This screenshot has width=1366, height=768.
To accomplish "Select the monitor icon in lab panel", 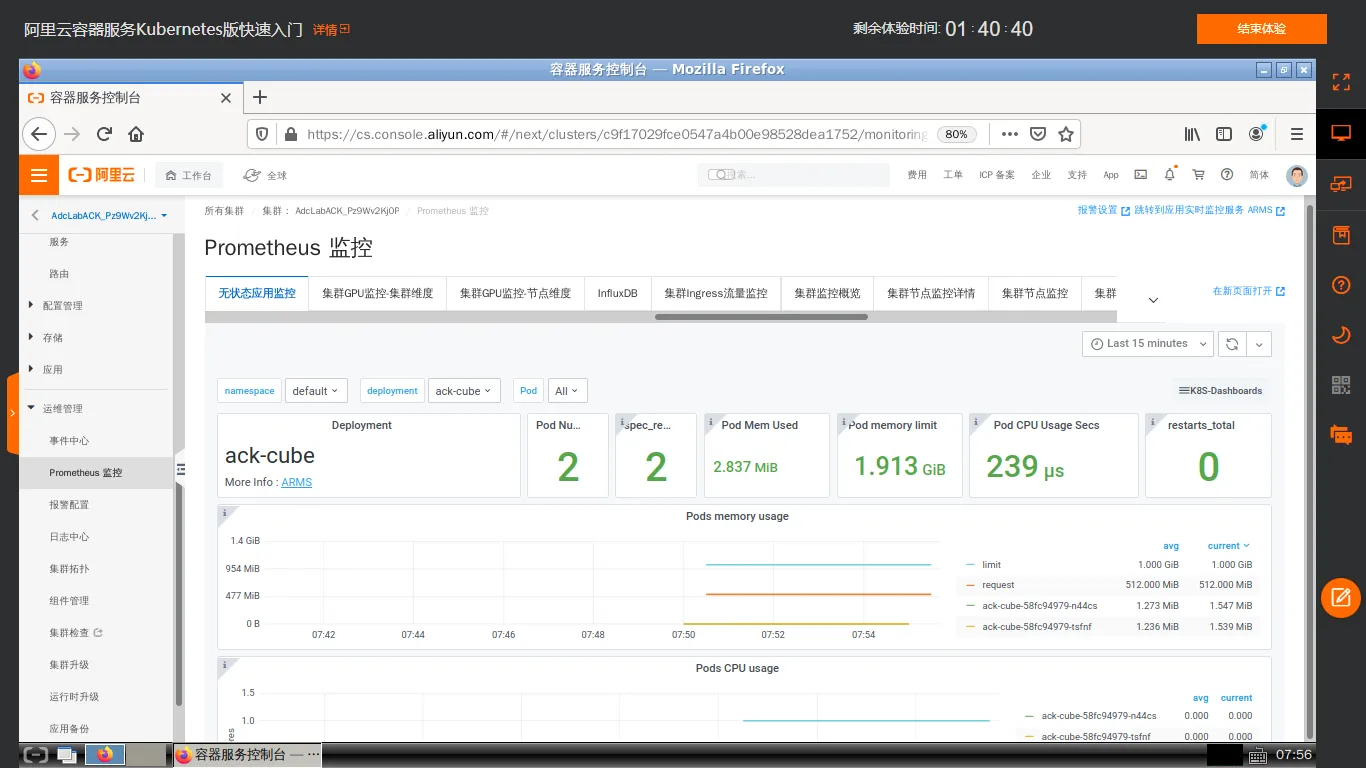I will point(1341,133).
